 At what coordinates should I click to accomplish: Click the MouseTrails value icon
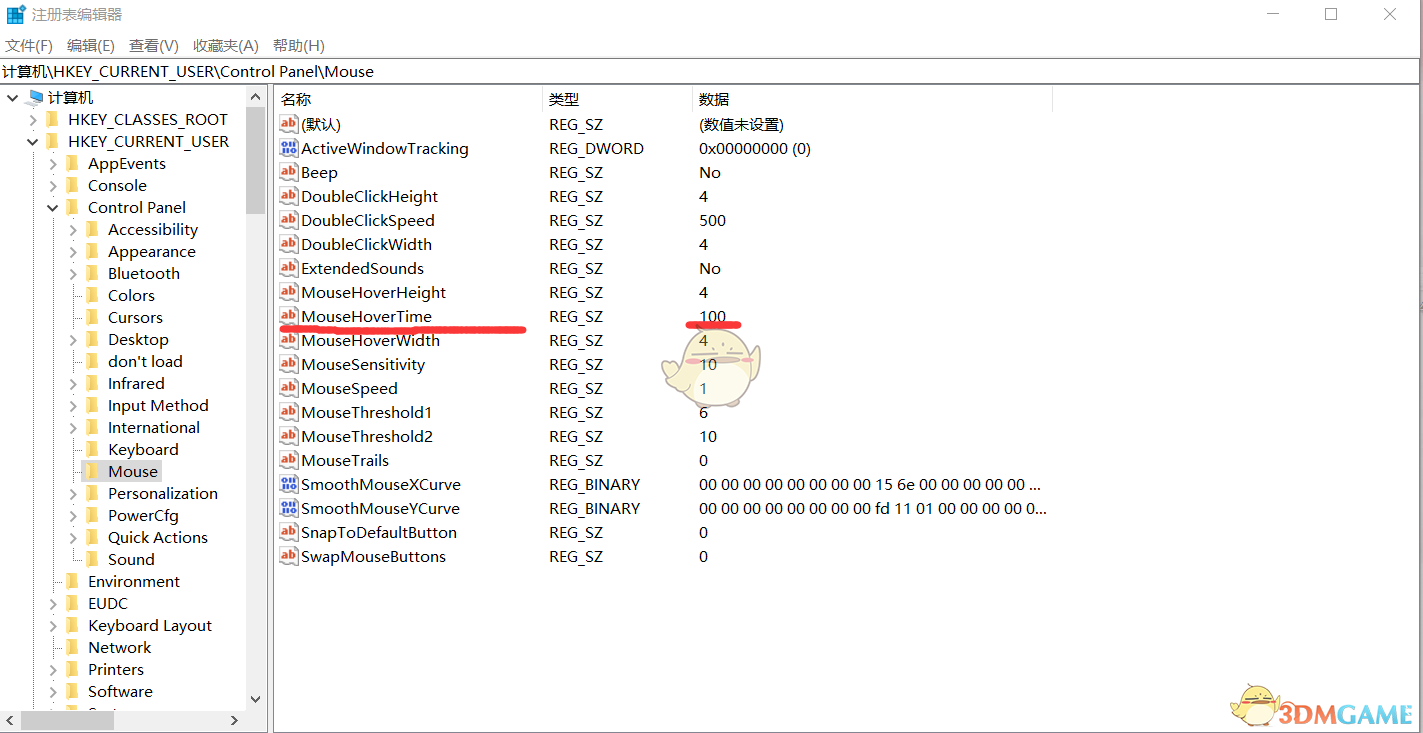click(289, 460)
